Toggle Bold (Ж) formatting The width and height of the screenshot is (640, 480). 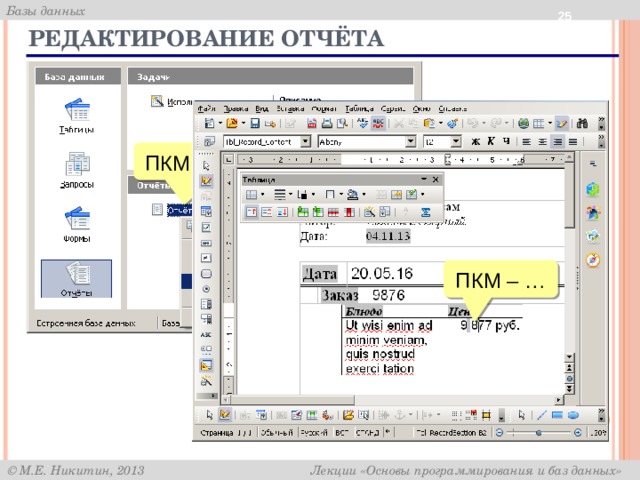[x=475, y=142]
